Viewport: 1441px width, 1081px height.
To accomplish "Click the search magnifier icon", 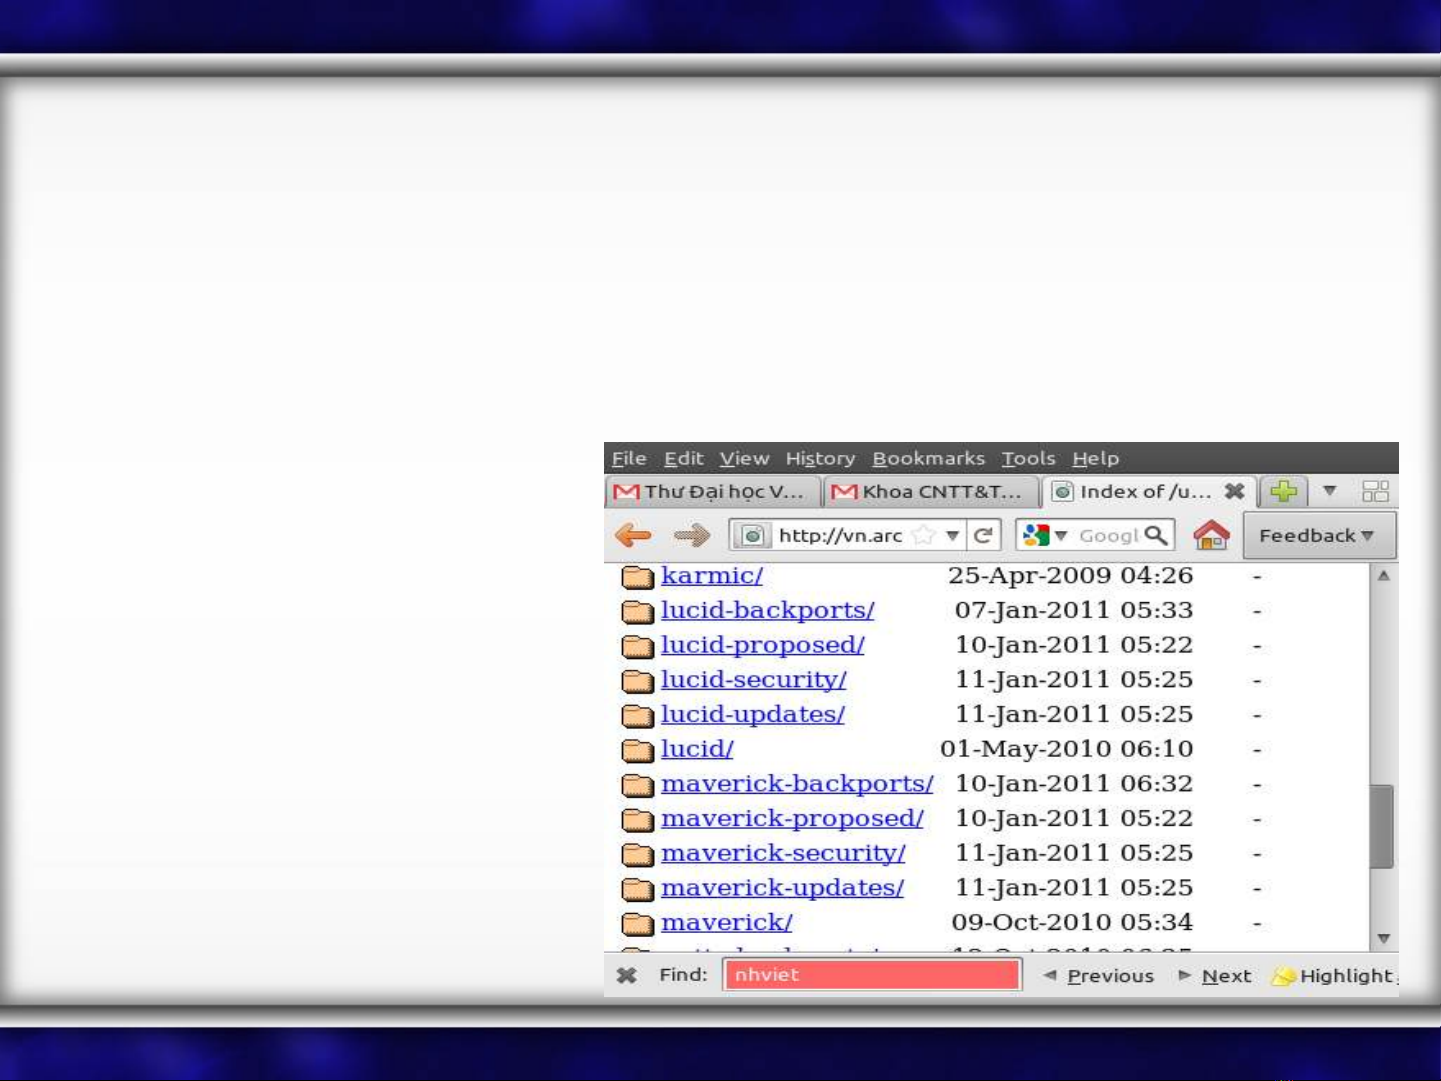I will pos(1156,536).
